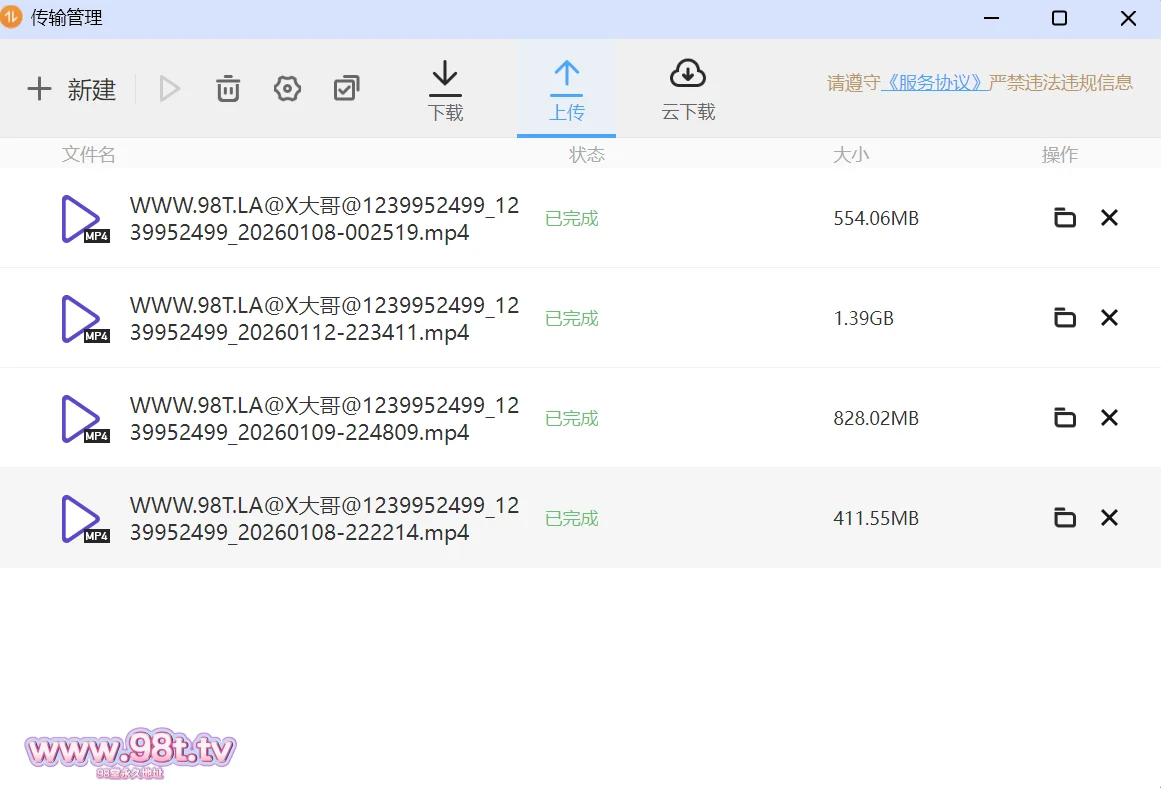Select the file row ending 20260112-223411.mp4
1161x788 pixels.
[324, 319]
